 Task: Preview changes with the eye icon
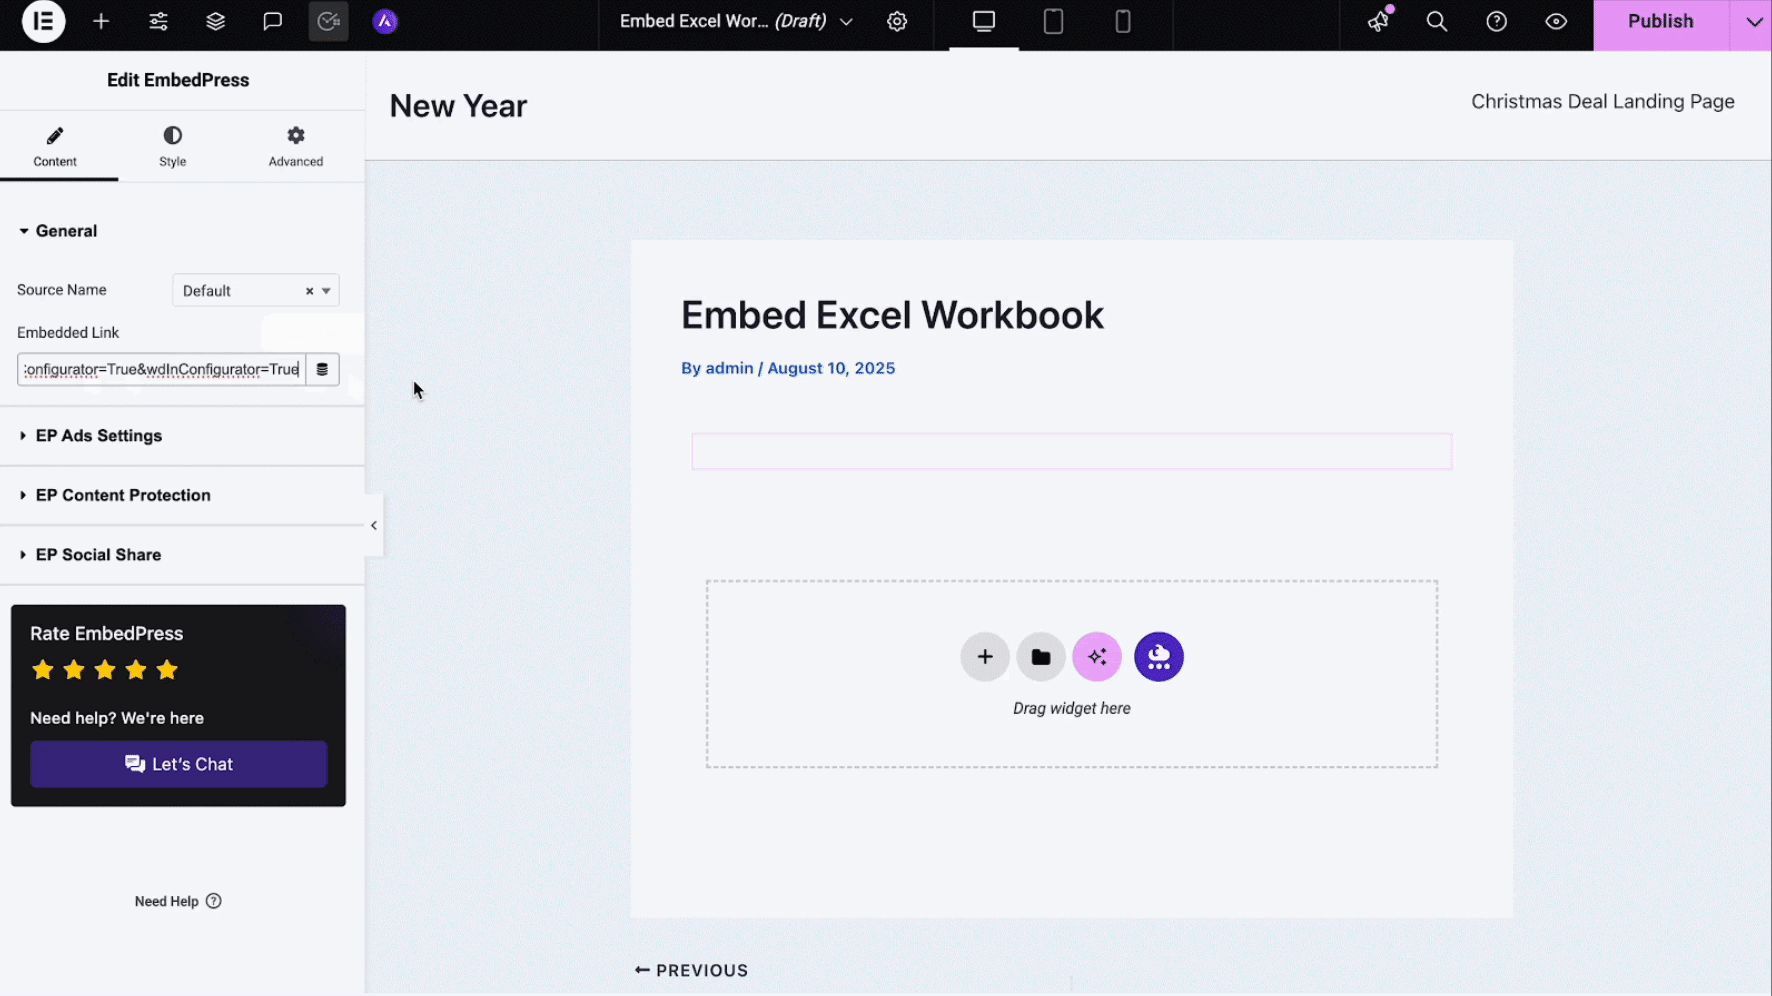click(1556, 22)
